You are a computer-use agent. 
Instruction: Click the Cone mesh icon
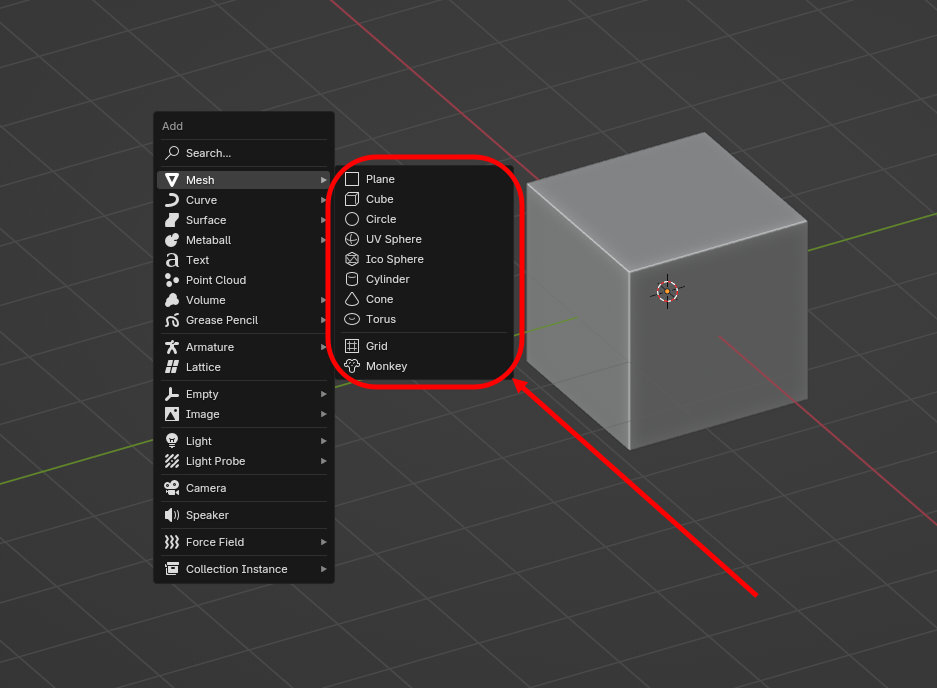coord(352,299)
